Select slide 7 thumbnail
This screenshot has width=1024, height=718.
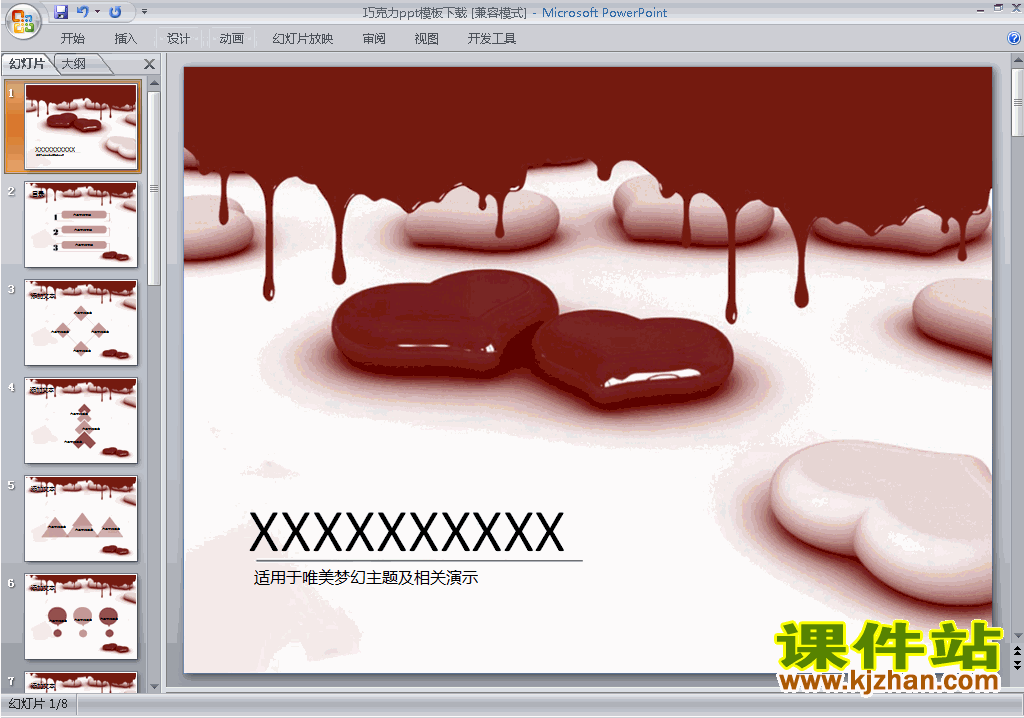point(81,681)
